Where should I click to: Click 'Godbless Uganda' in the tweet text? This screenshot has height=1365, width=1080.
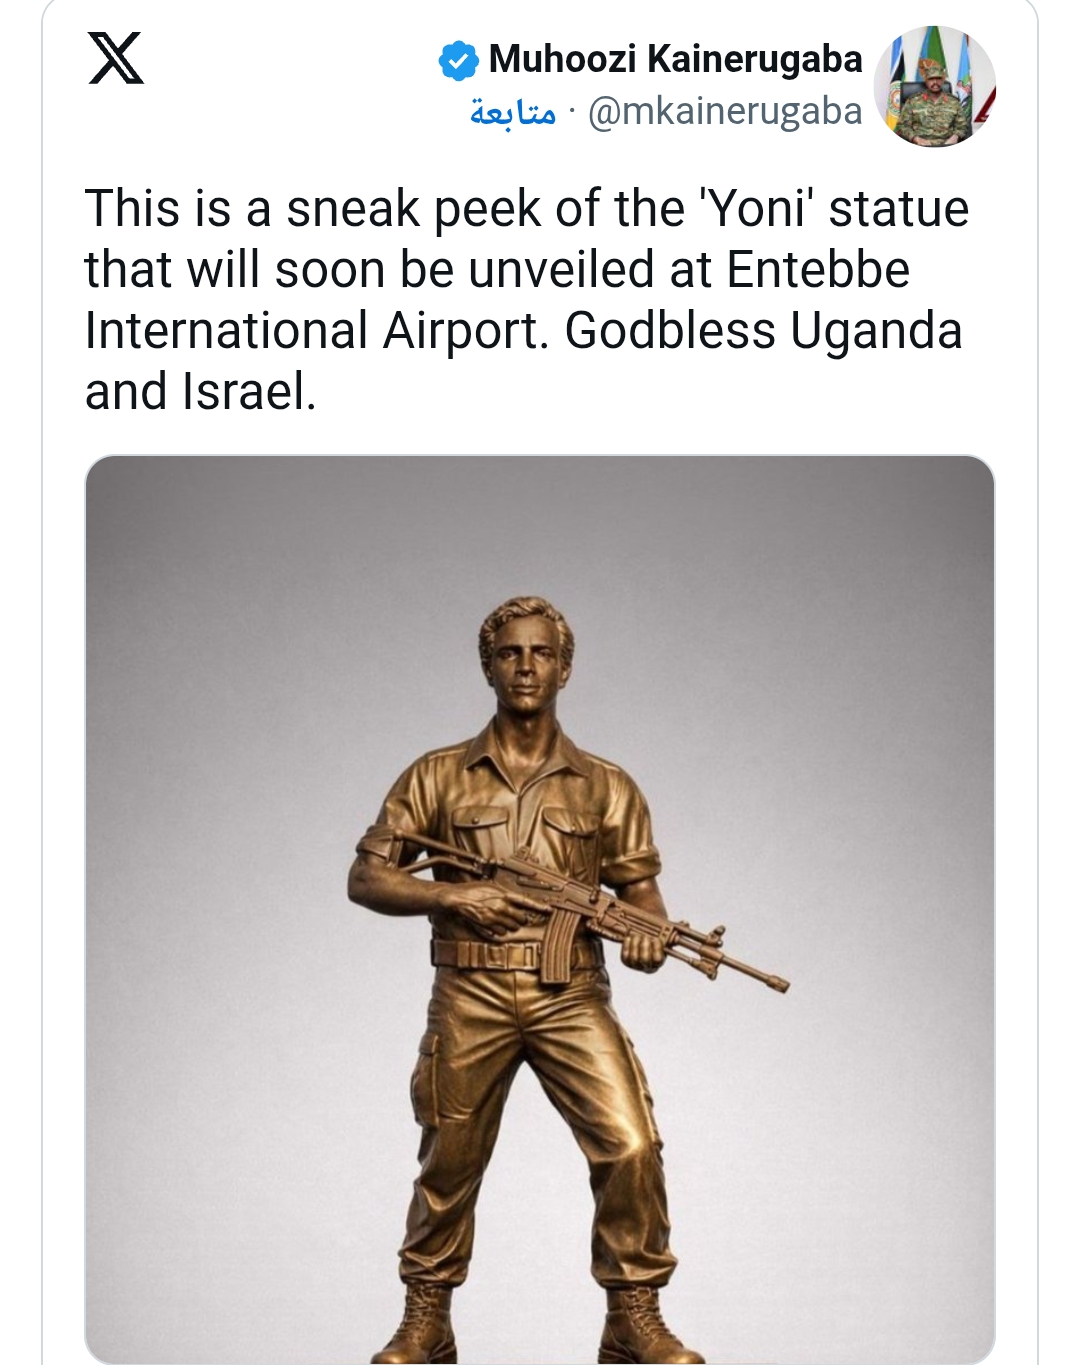pyautogui.click(x=762, y=331)
